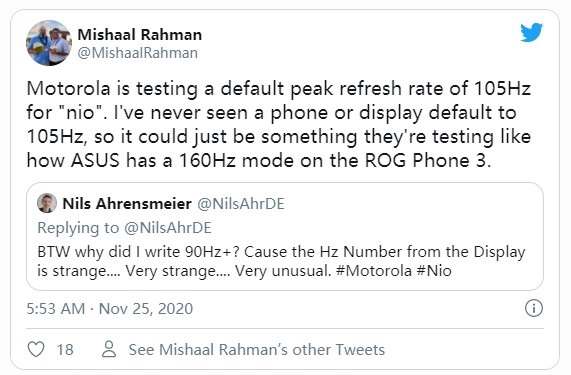This screenshot has width=571, height=375.
Task: Like the tweet with the heart icon
Action: pyautogui.click(x=36, y=349)
